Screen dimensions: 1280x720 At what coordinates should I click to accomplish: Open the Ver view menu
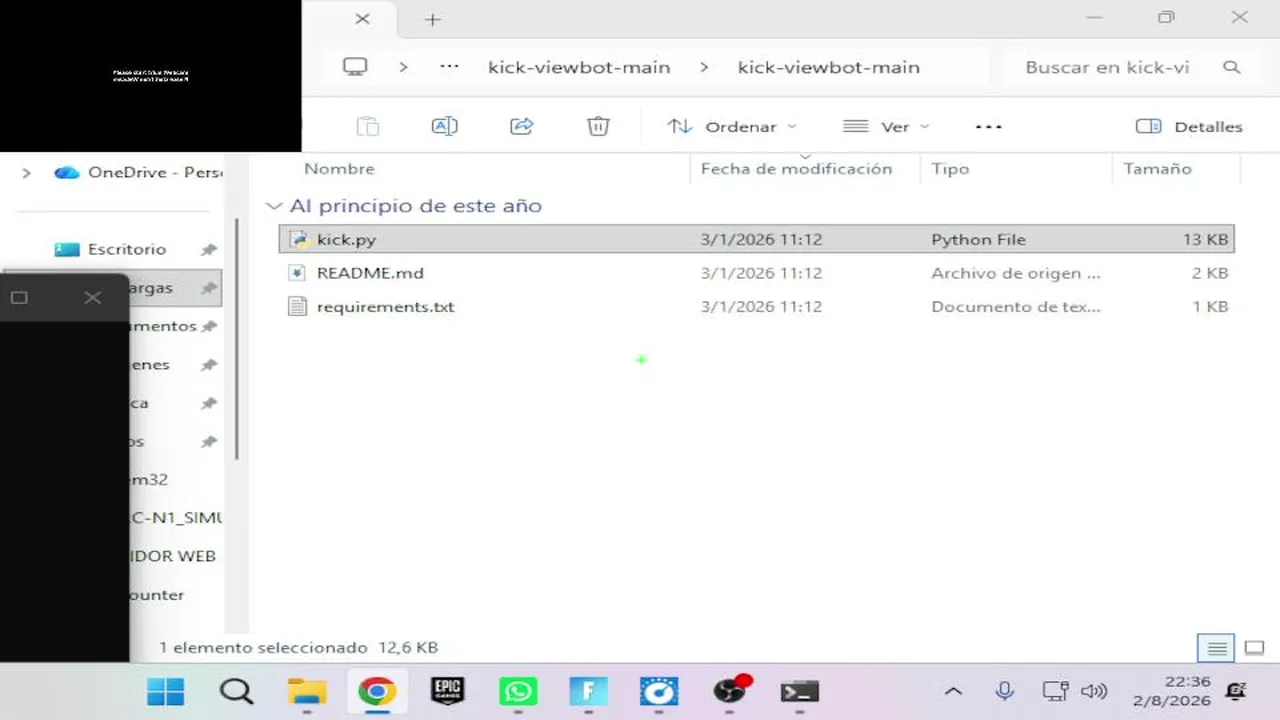[886, 126]
